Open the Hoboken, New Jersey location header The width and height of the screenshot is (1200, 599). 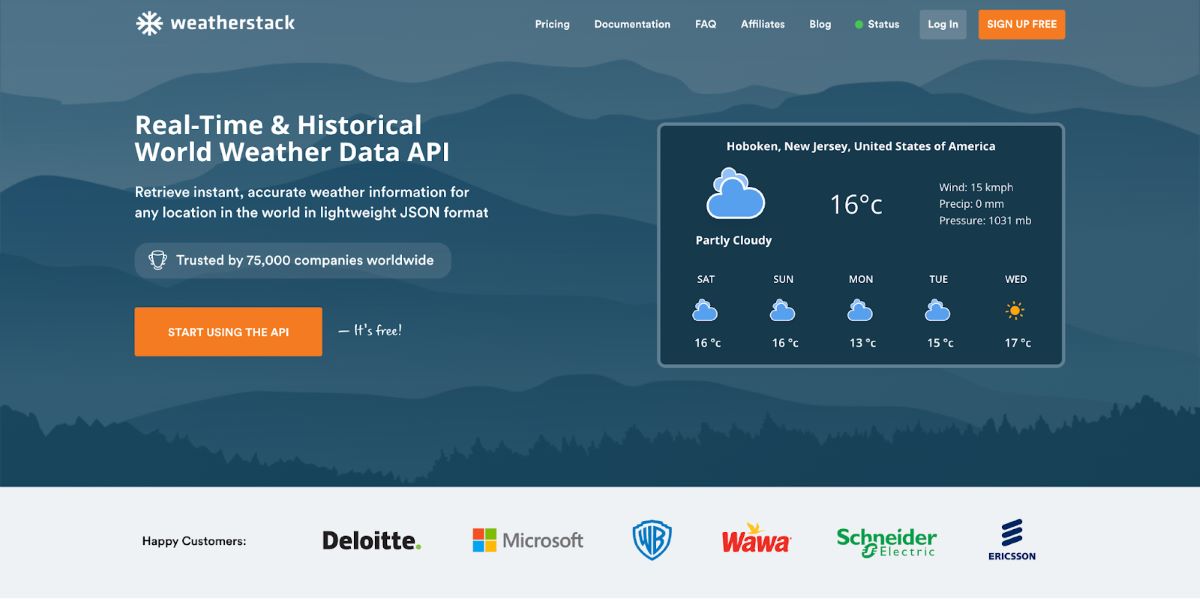click(861, 146)
